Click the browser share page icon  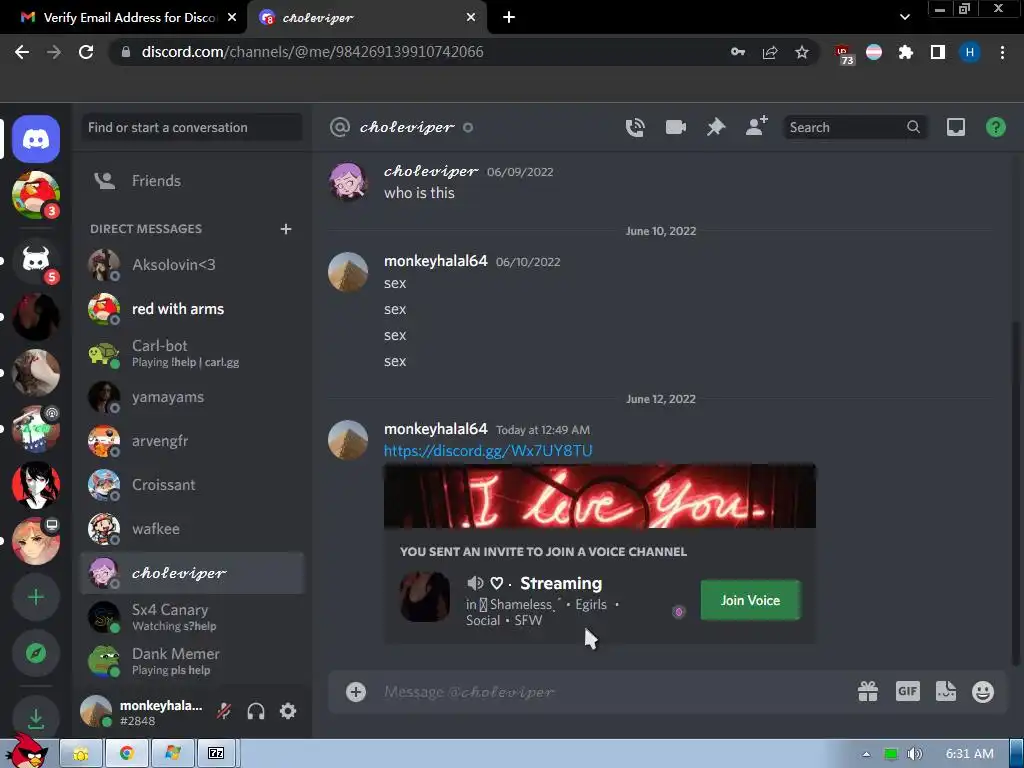point(770,52)
